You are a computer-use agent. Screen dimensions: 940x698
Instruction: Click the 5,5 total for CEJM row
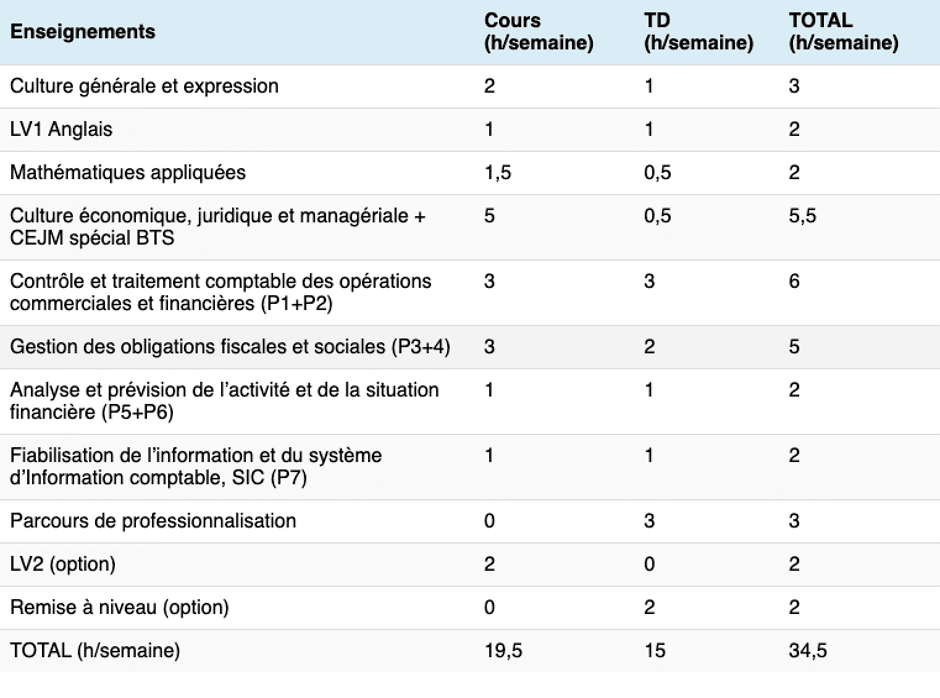pyautogui.click(x=802, y=216)
